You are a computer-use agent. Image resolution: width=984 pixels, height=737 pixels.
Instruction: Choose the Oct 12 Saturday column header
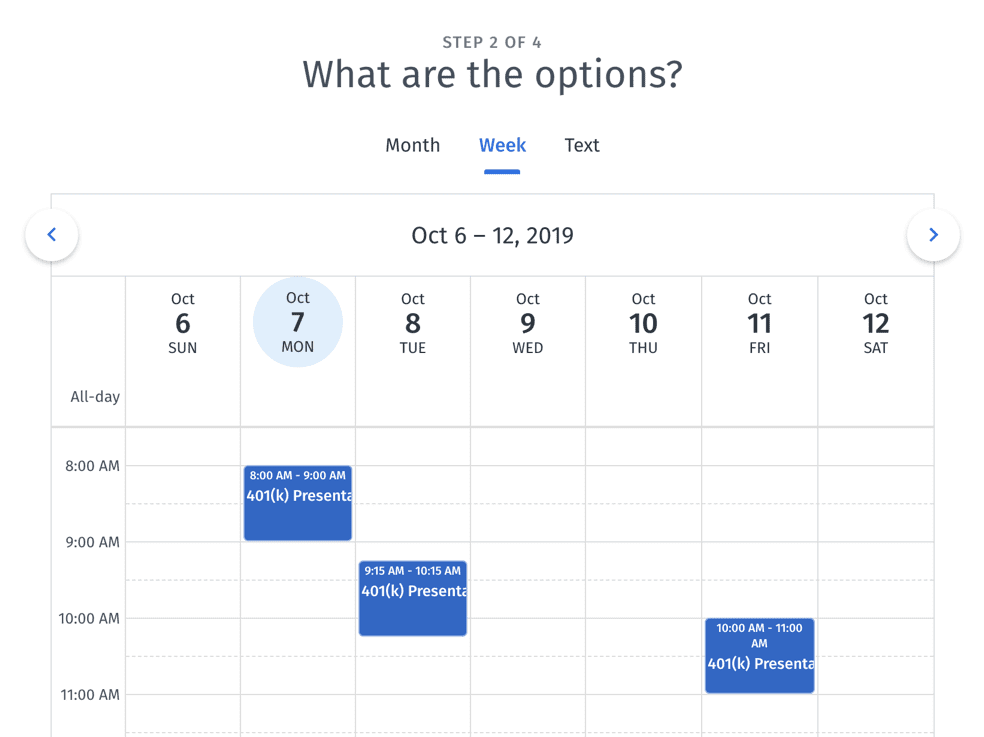(875, 323)
